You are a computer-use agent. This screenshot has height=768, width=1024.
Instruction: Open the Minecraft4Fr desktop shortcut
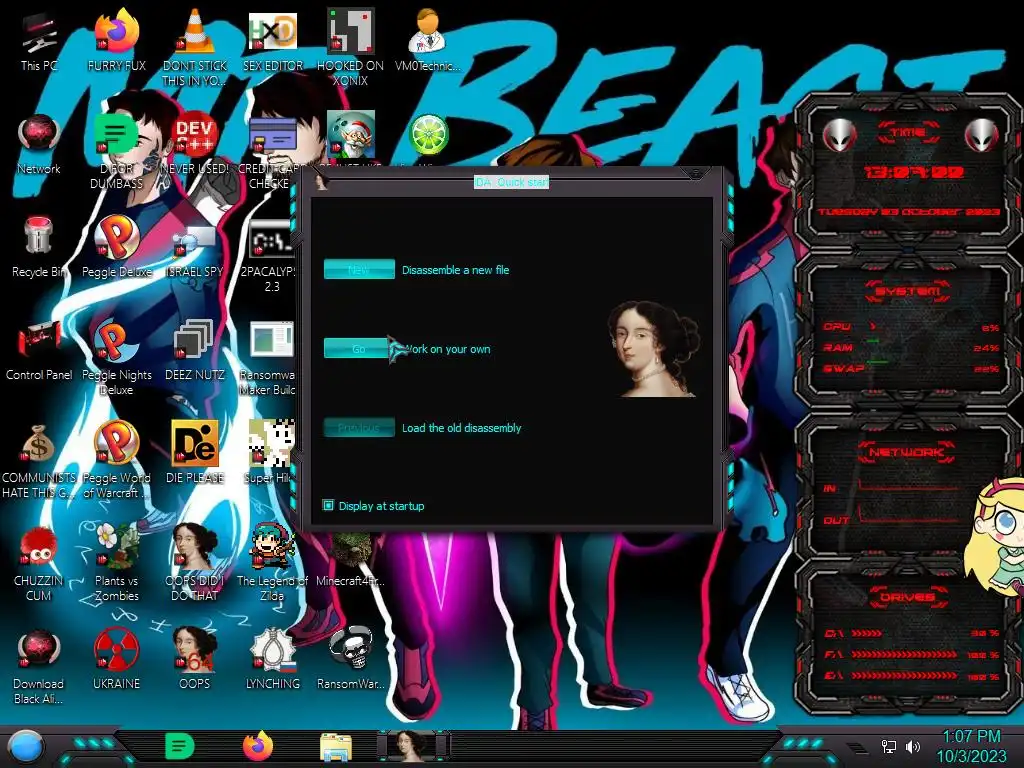350,559
